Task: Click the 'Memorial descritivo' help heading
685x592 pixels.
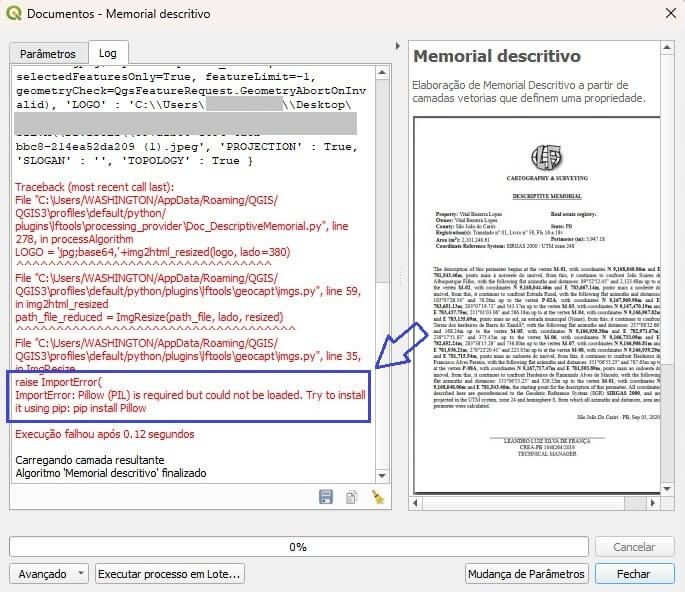Action: pos(497,56)
